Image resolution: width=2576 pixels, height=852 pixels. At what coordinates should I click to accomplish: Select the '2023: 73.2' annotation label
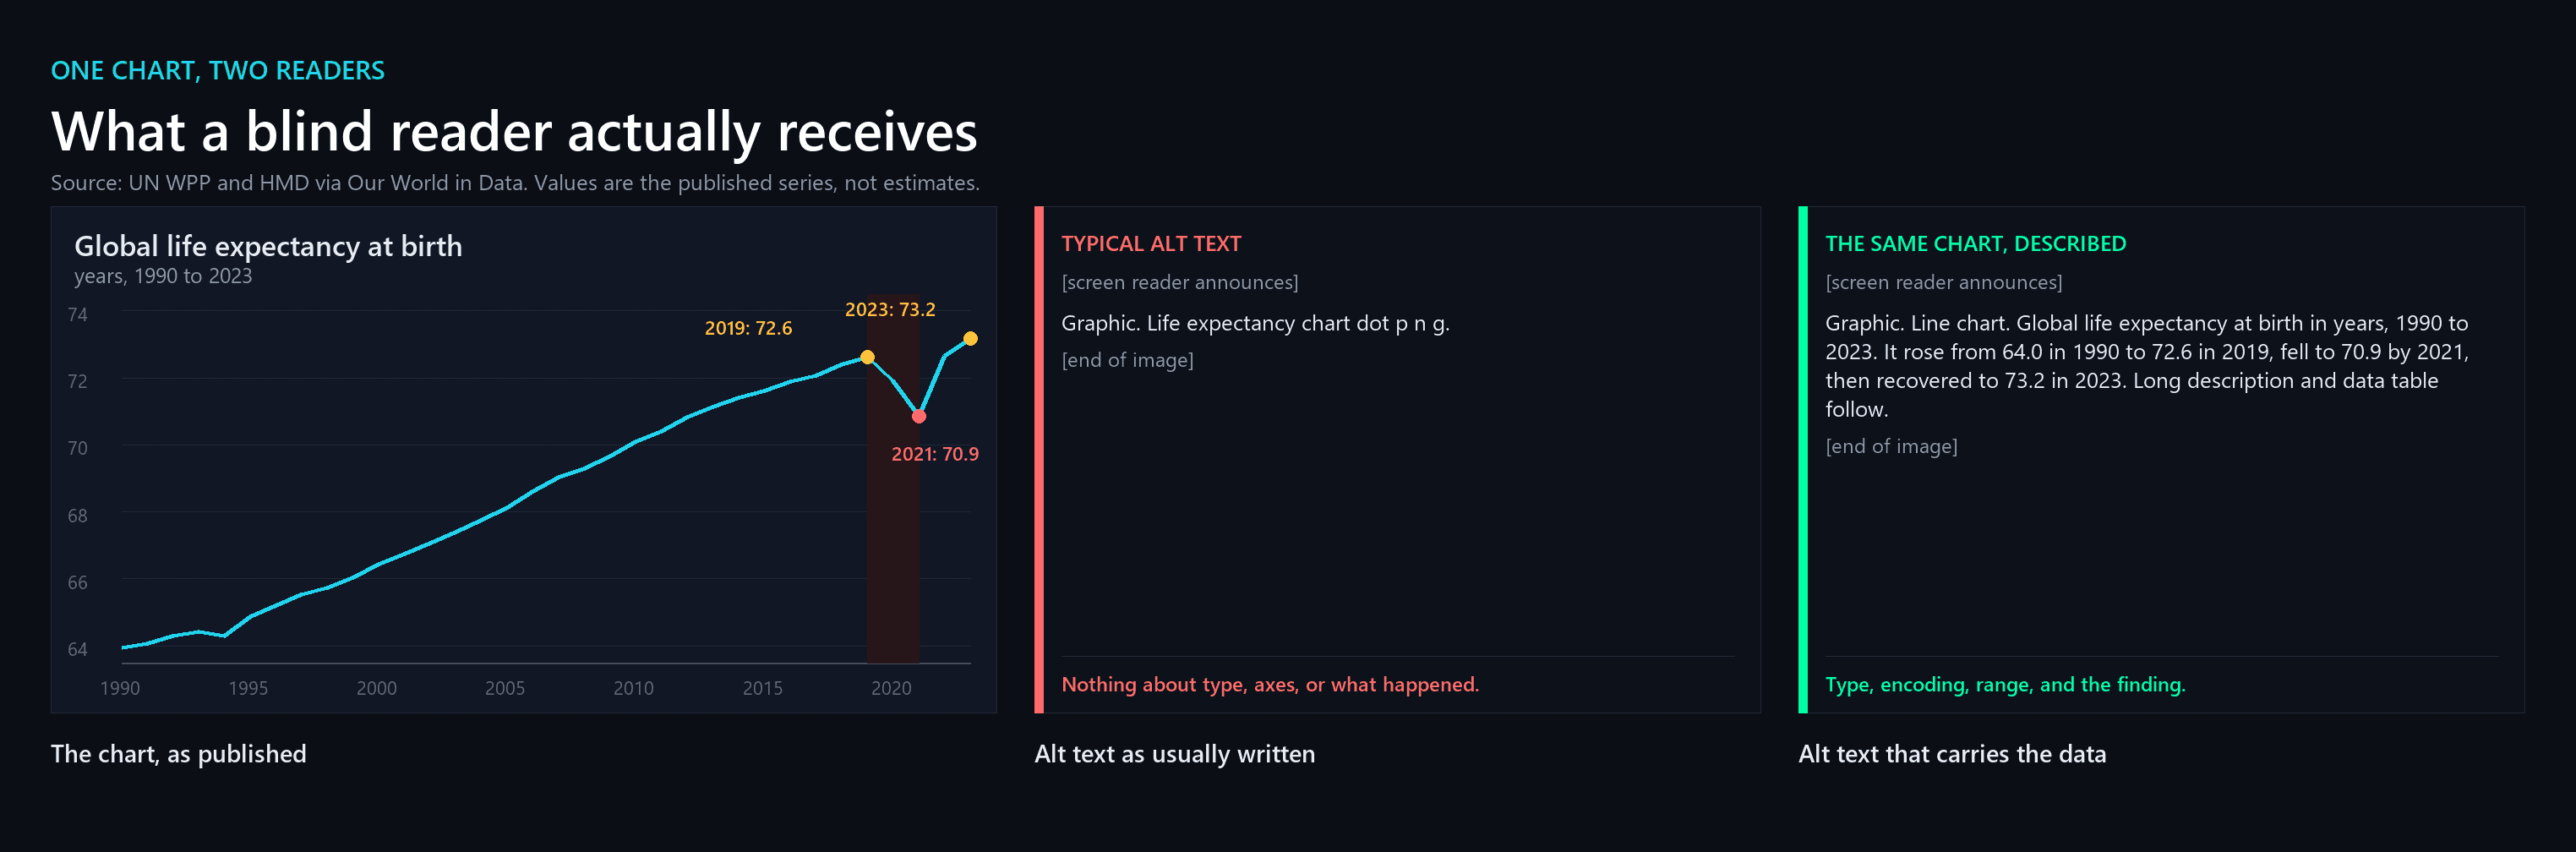[890, 309]
